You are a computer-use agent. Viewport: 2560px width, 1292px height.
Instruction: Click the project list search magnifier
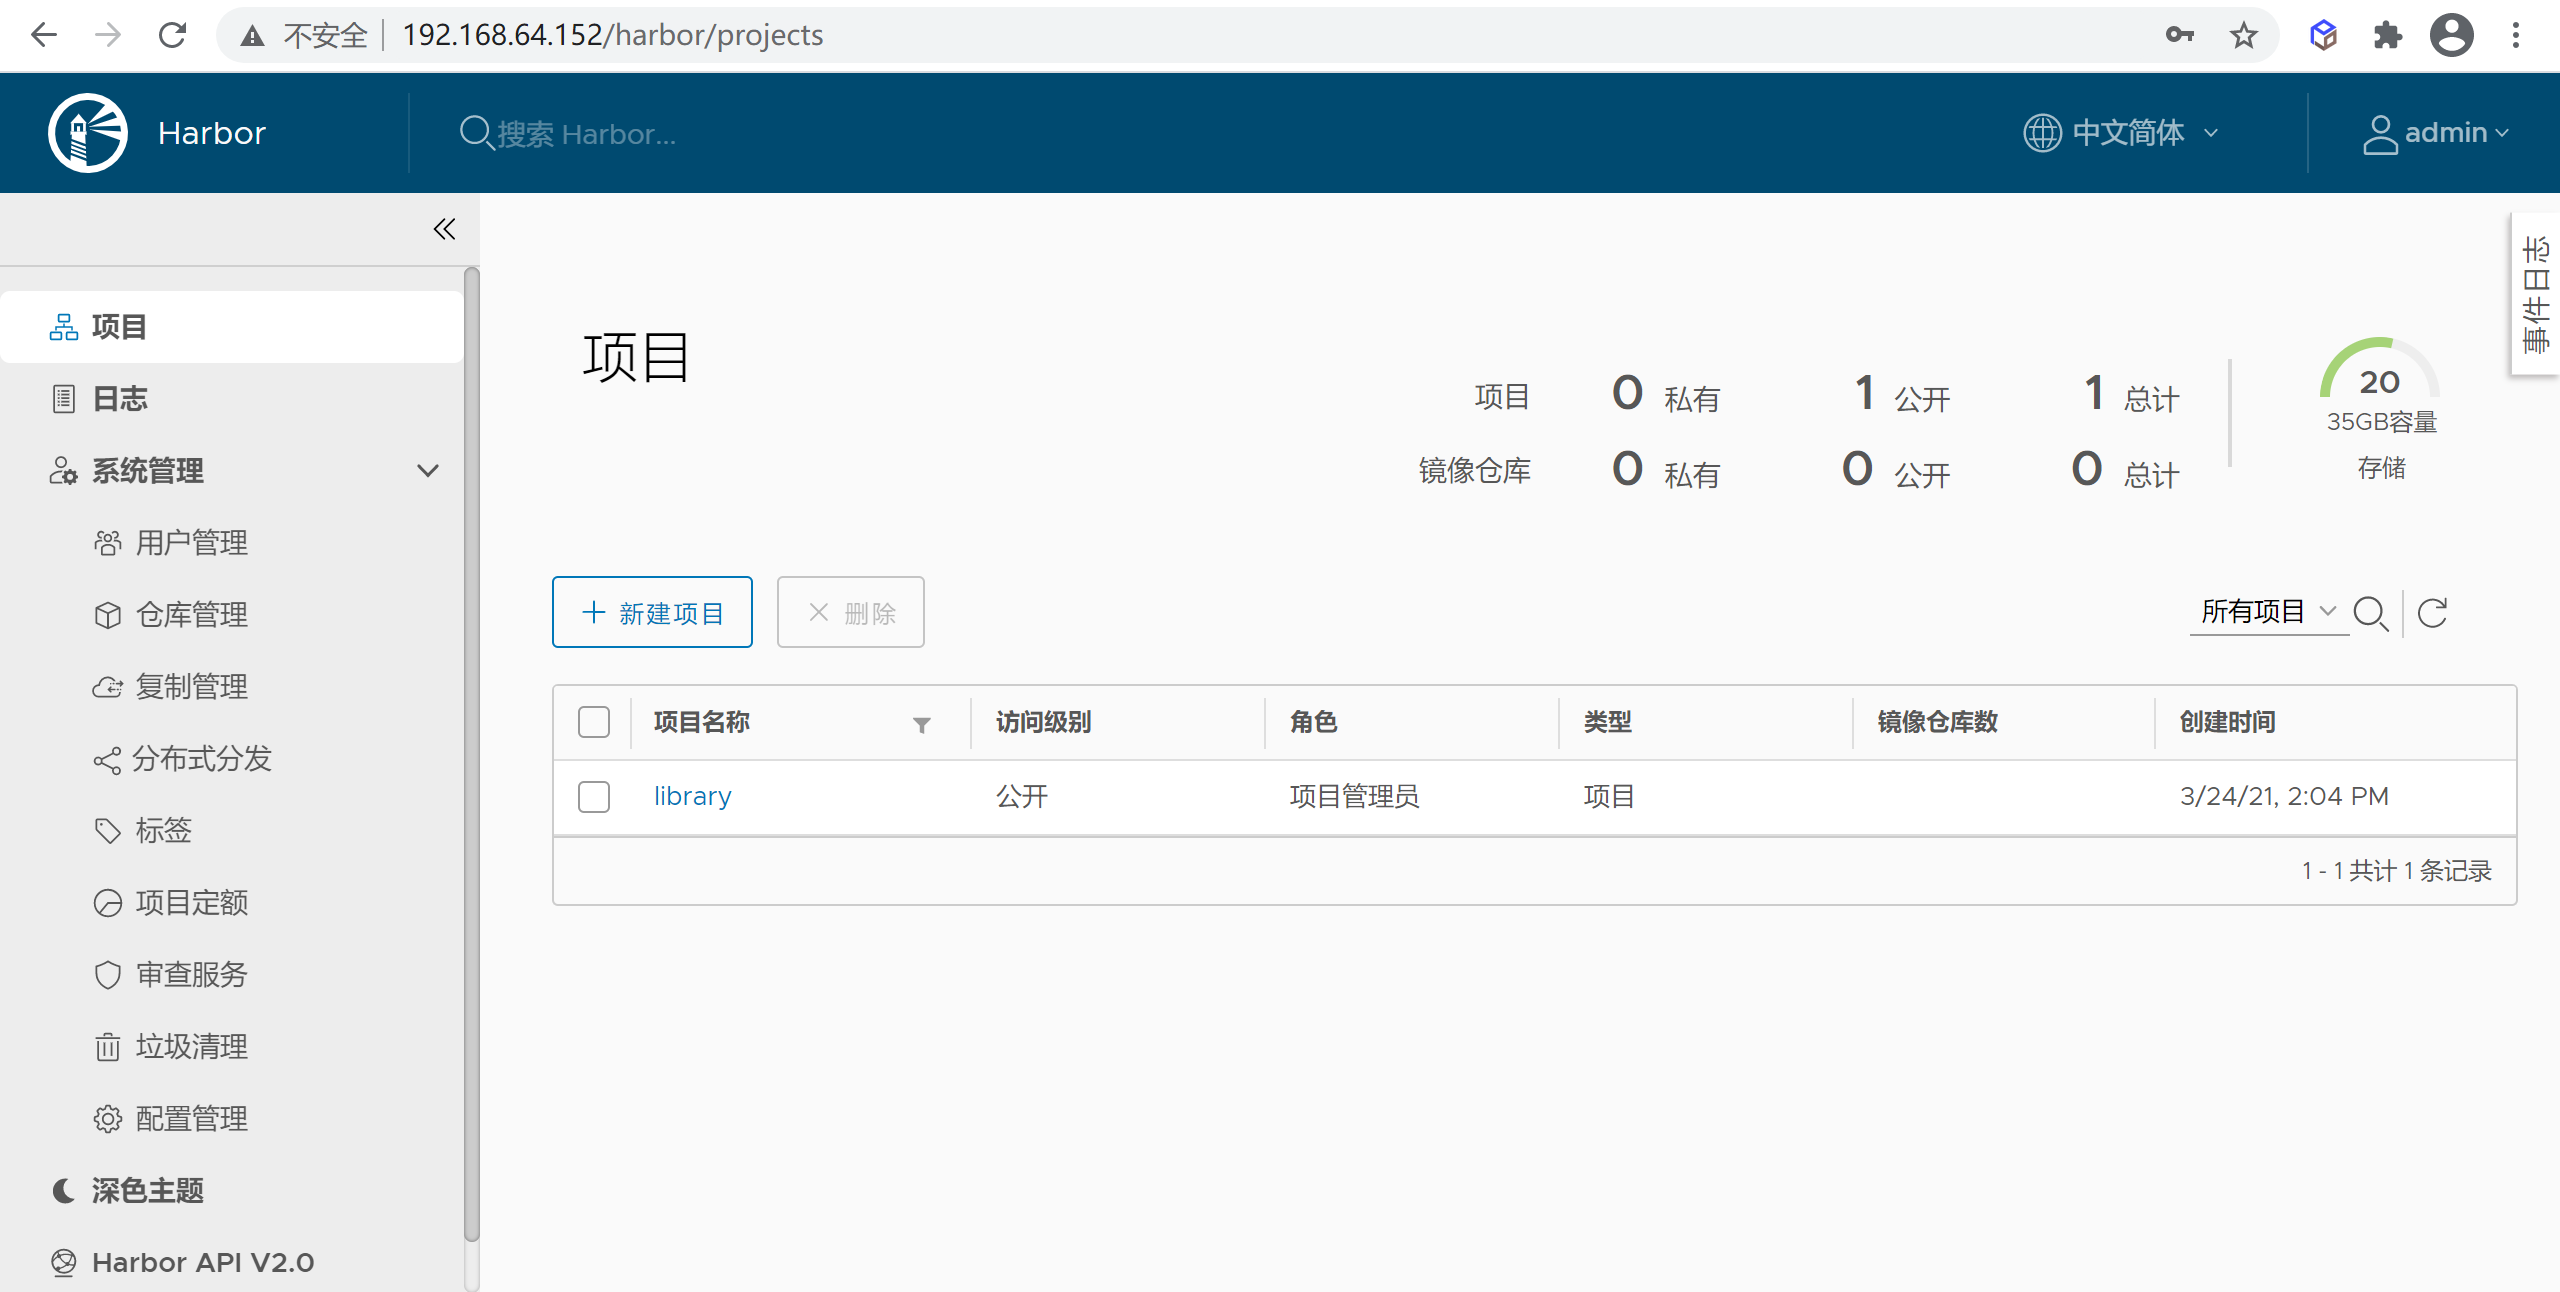[2370, 613]
